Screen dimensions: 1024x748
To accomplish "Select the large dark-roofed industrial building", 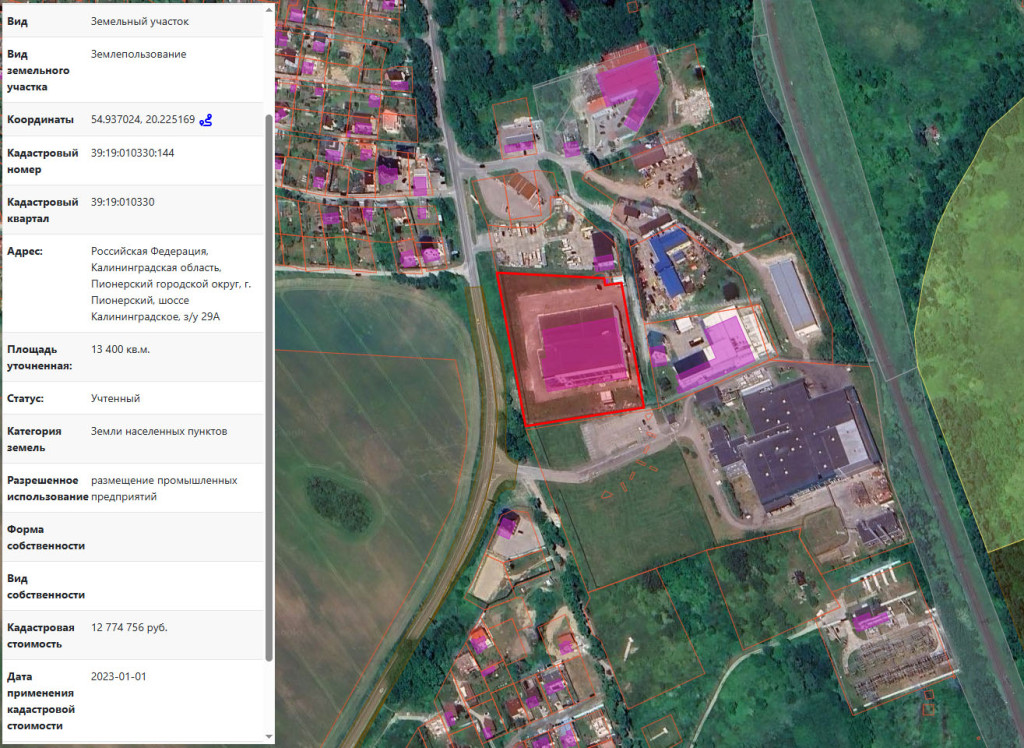I will tap(800, 440).
